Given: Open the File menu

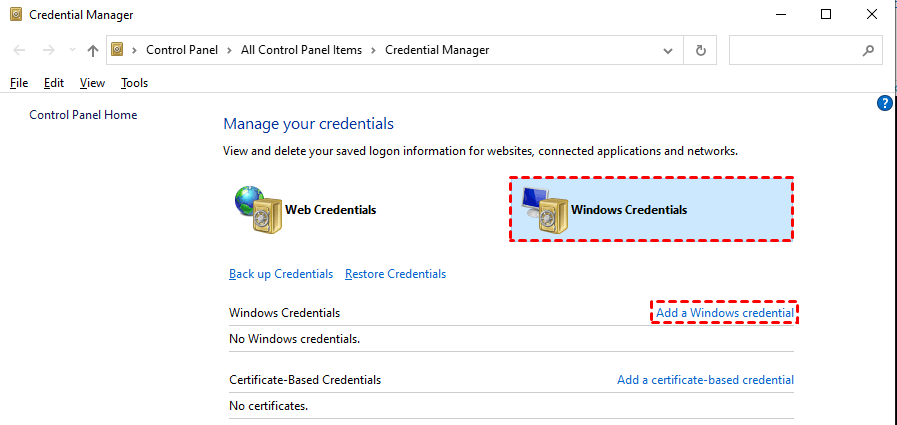Looking at the screenshot, I should point(19,83).
